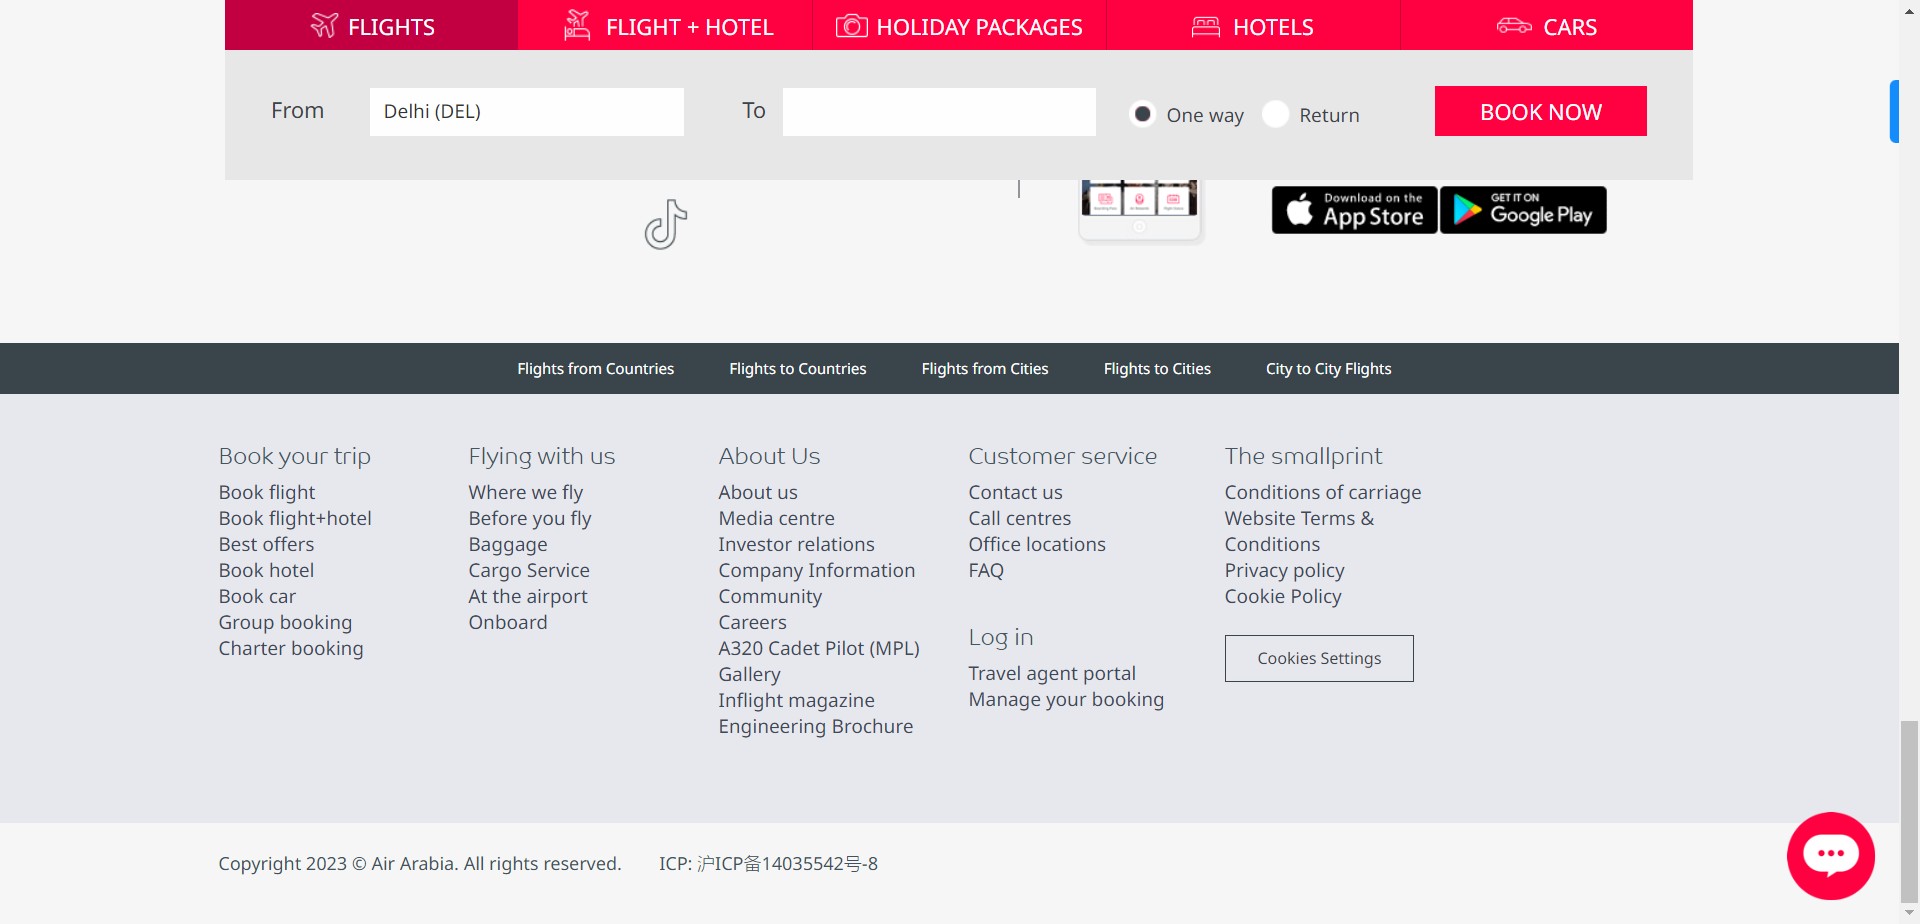Open Flights from Countries menu item
The height and width of the screenshot is (924, 1920).
[x=595, y=369]
